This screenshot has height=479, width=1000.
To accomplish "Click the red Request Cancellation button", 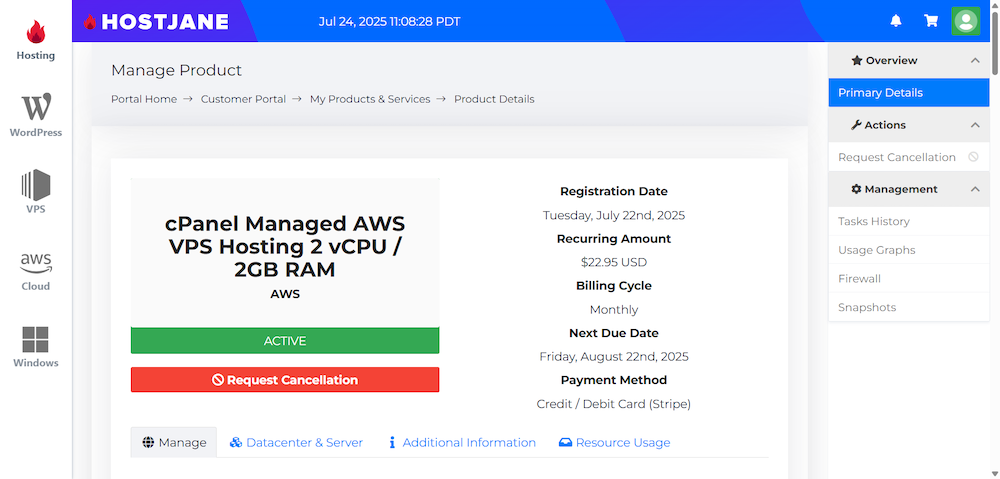I will click(x=285, y=380).
